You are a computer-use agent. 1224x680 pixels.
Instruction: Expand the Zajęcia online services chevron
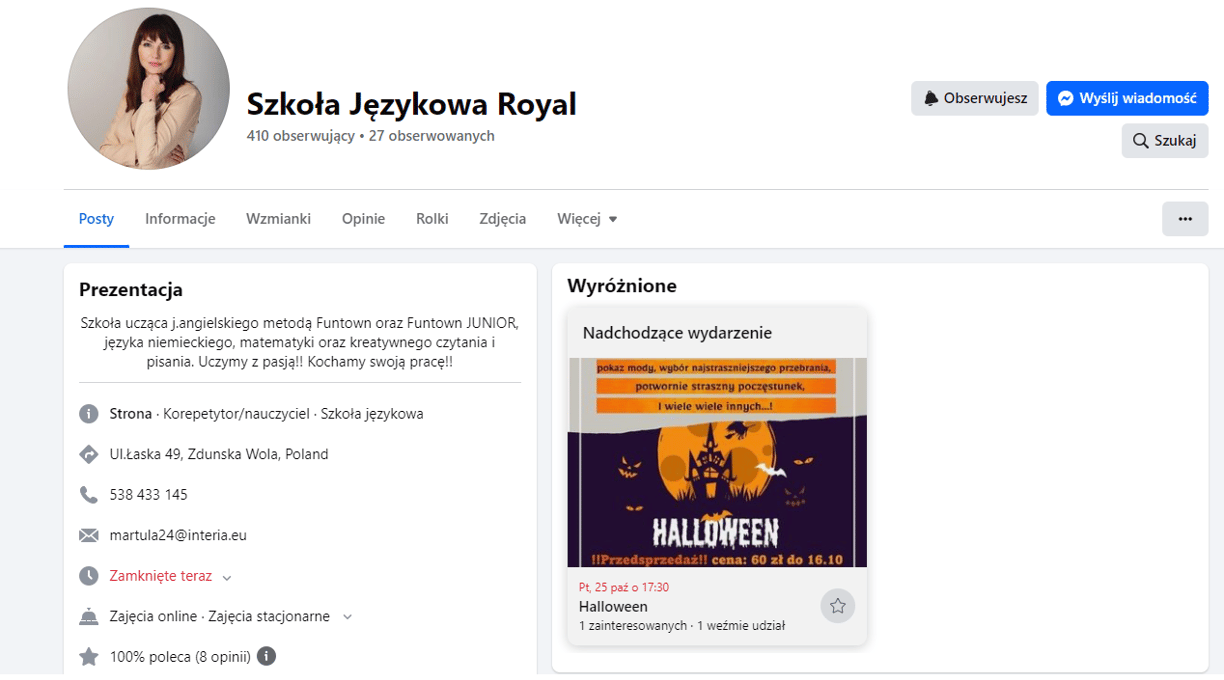tap(347, 617)
